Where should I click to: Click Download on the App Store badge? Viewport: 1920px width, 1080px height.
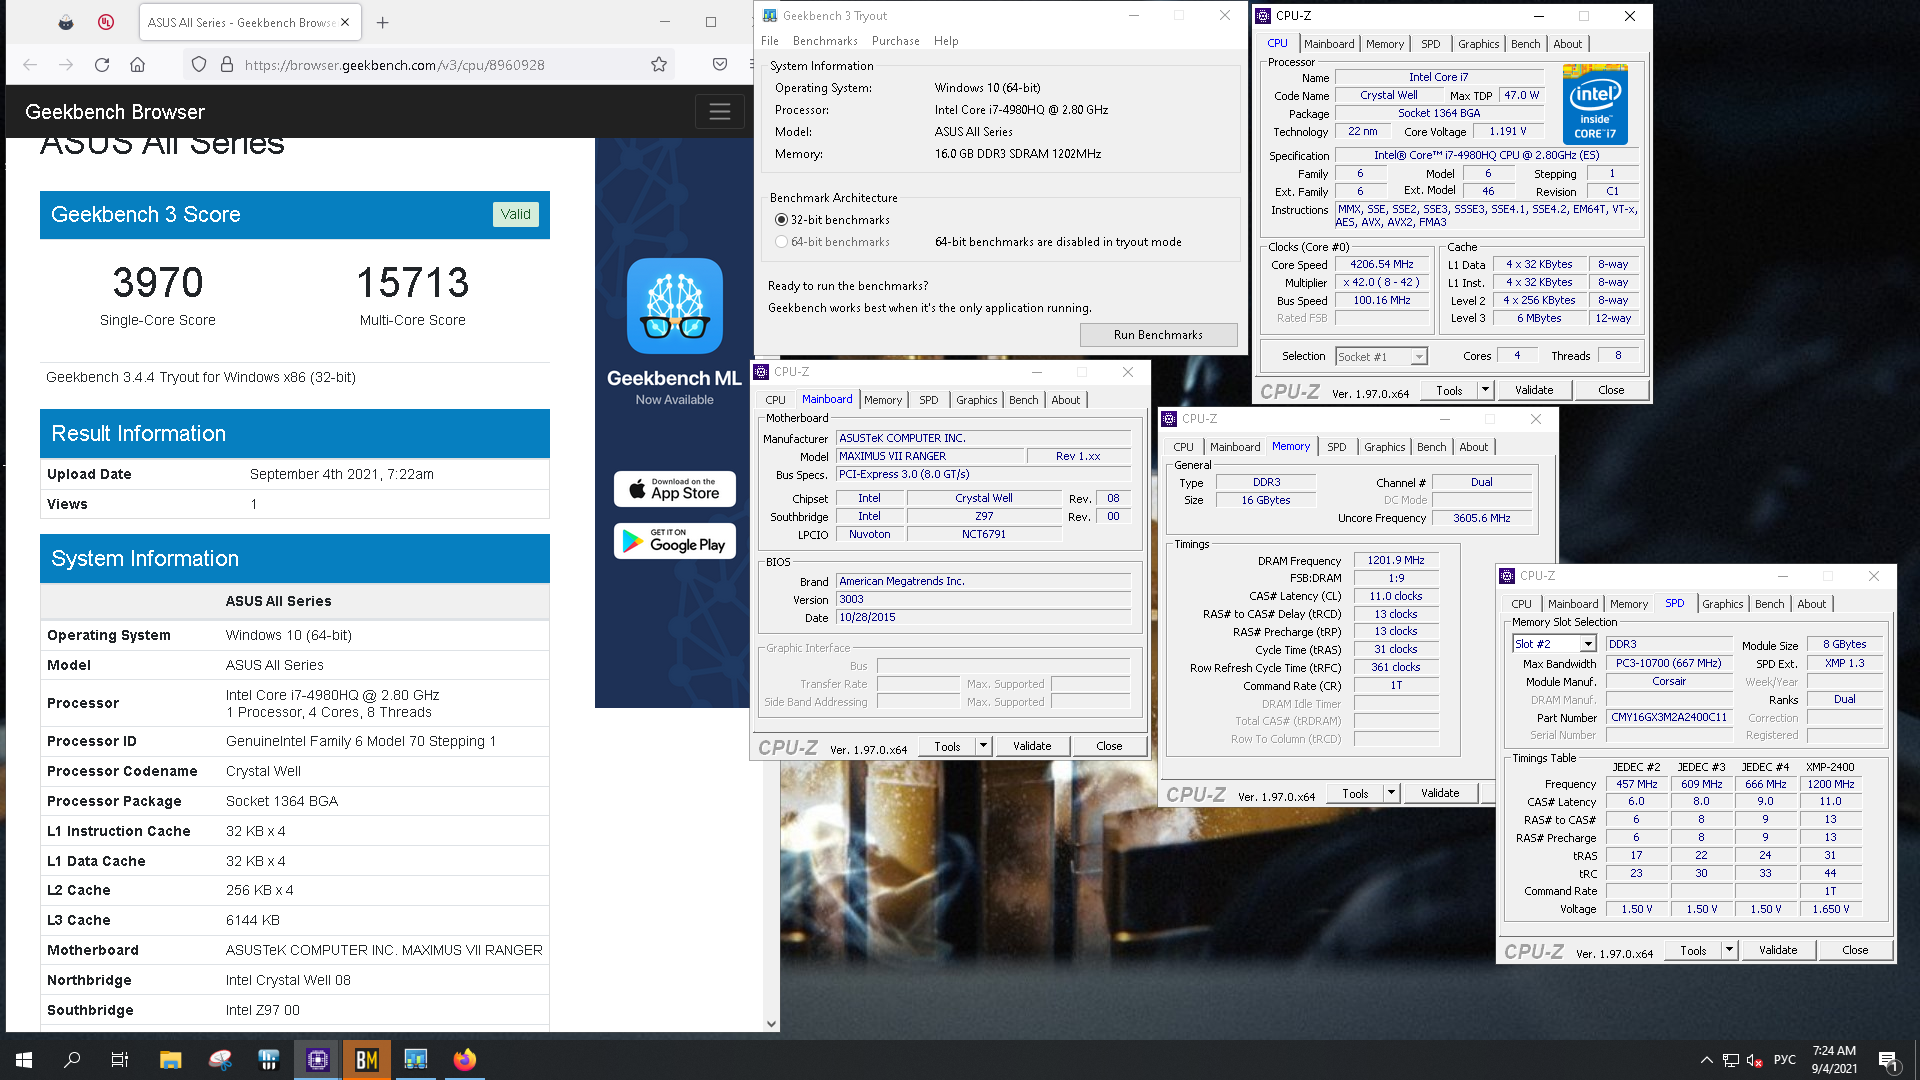click(x=675, y=489)
